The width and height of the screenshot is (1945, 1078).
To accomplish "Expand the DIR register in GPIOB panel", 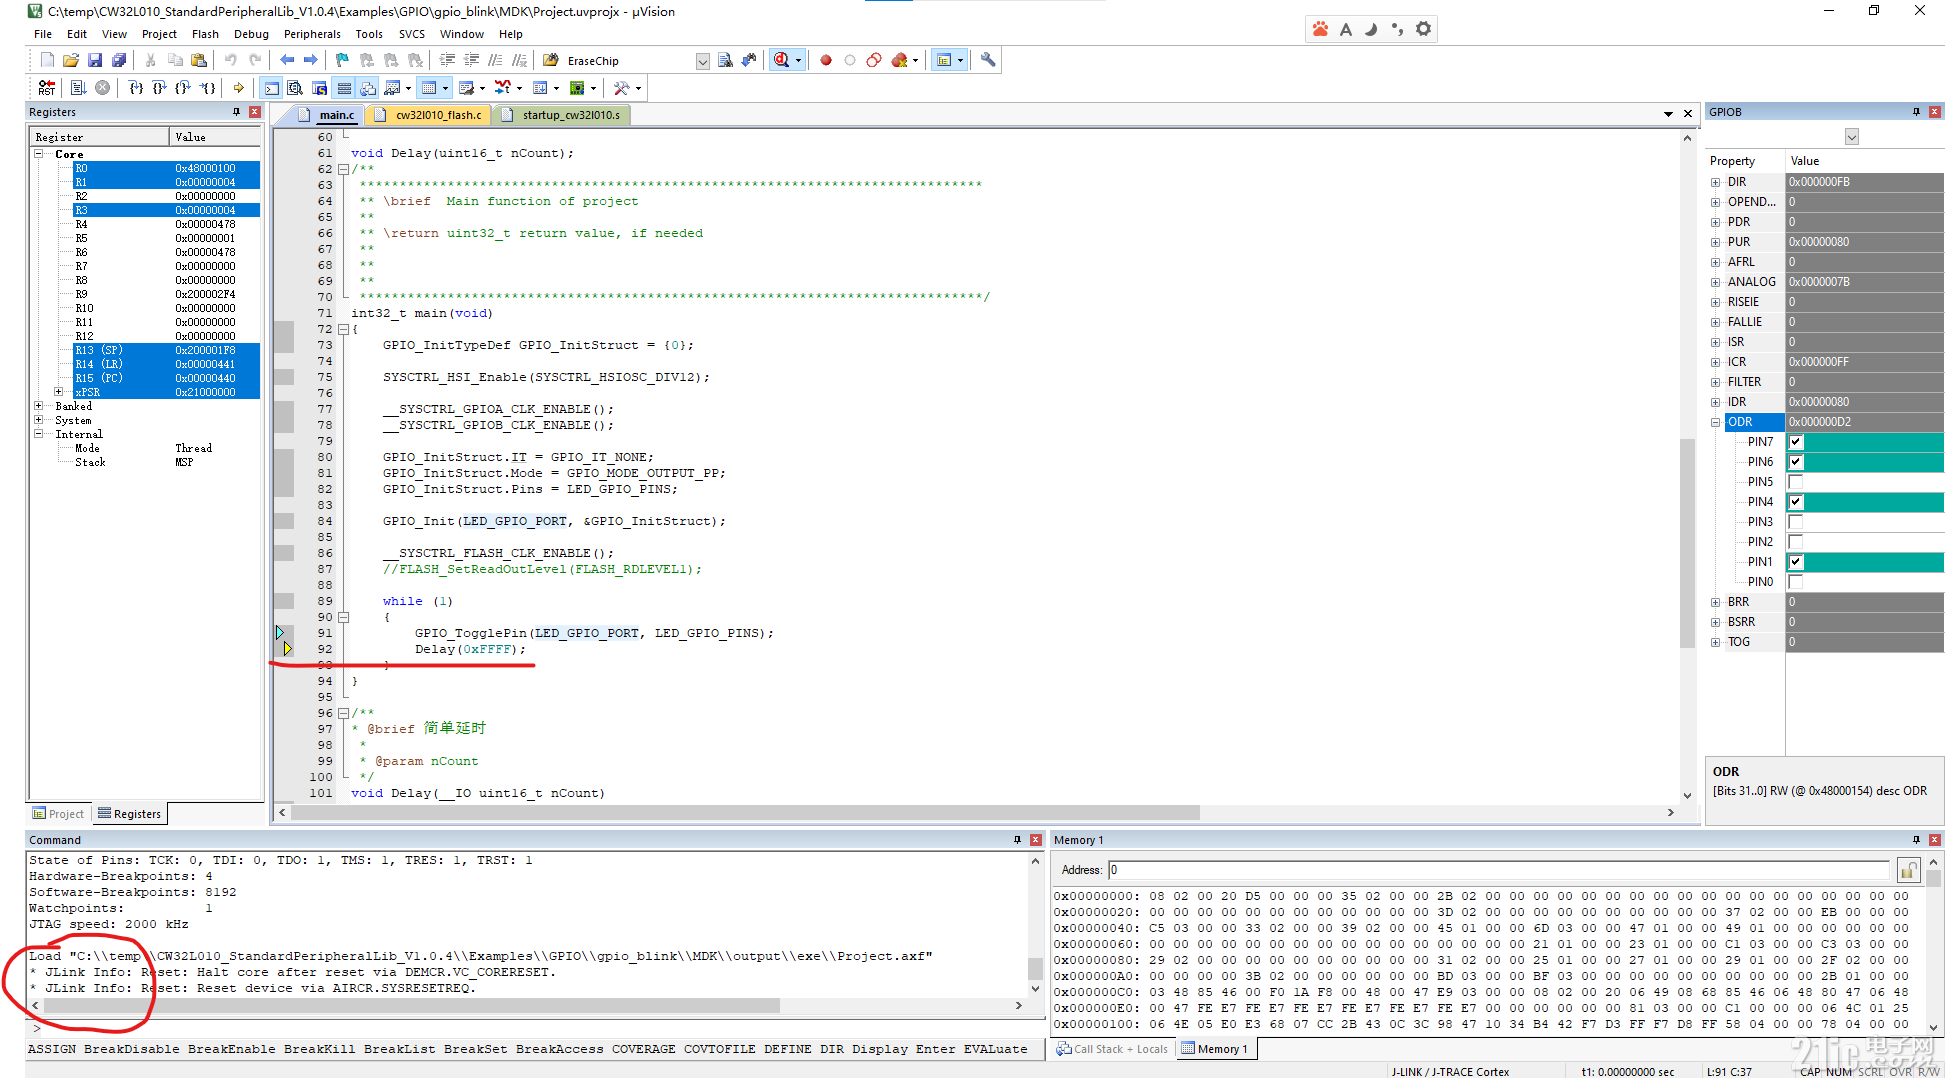I will click(1716, 182).
